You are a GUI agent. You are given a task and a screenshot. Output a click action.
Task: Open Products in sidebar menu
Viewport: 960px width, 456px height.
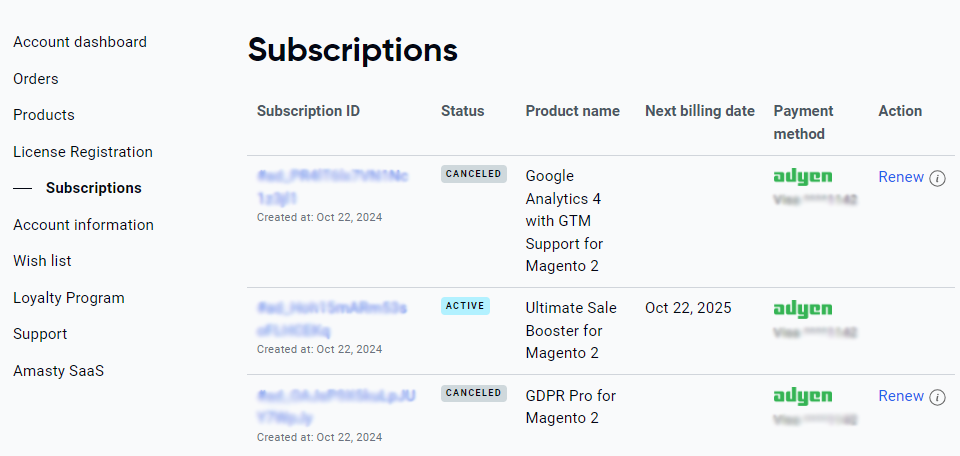point(44,115)
